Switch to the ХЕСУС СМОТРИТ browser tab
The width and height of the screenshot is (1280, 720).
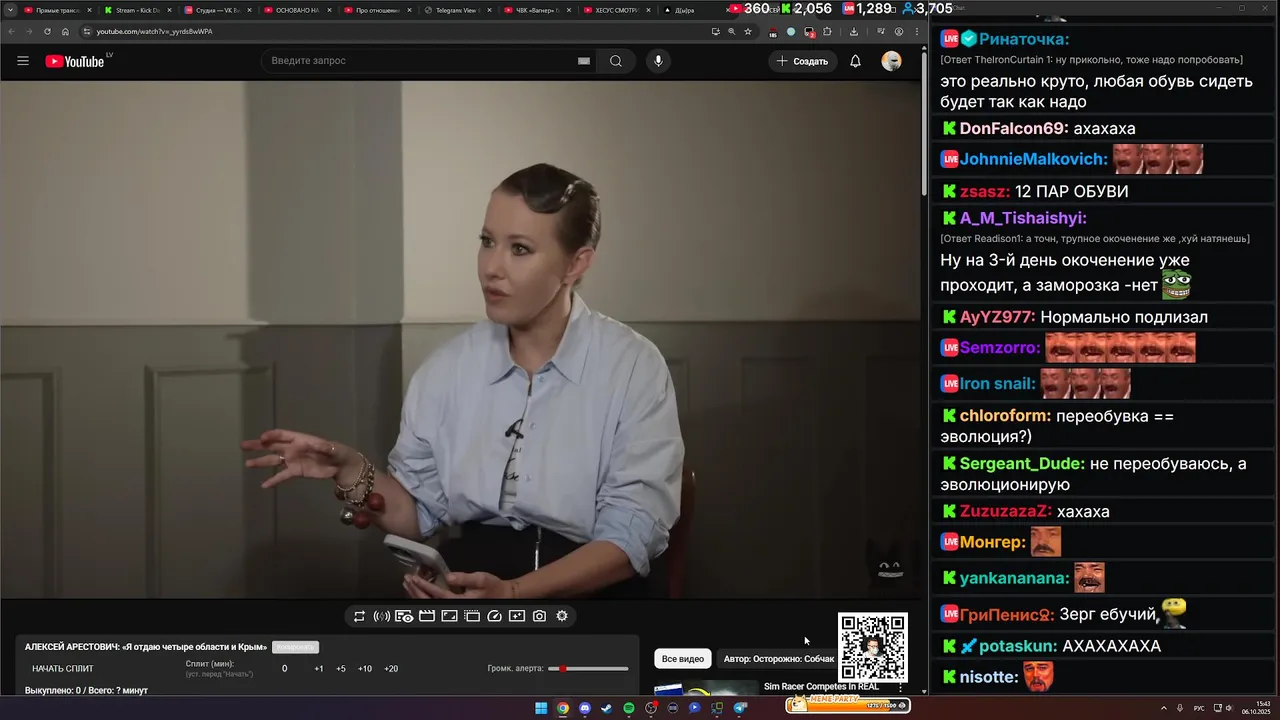(x=617, y=10)
